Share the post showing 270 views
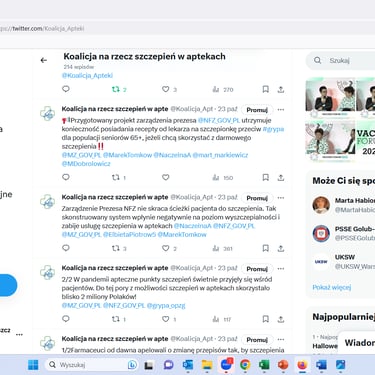This screenshot has height=375, width=375. click(281, 89)
